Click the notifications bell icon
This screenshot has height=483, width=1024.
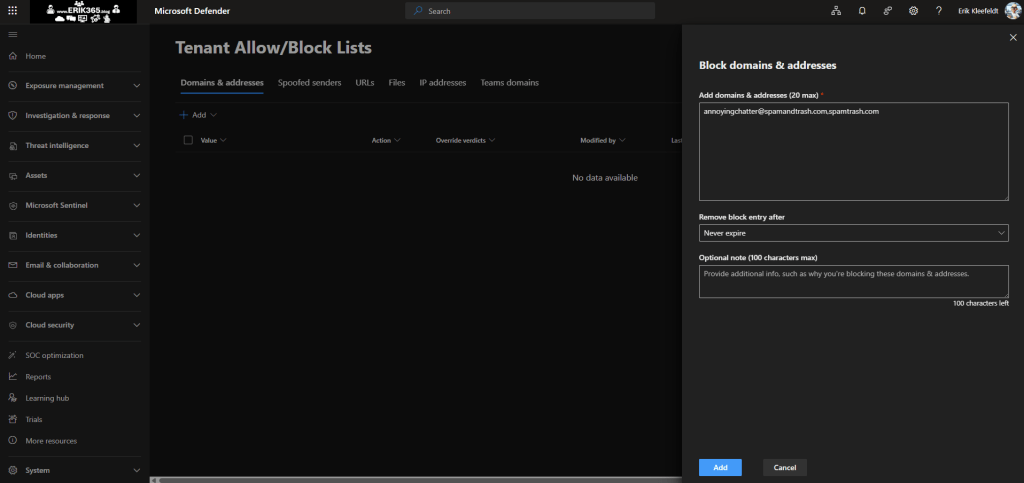pyautogui.click(x=862, y=11)
